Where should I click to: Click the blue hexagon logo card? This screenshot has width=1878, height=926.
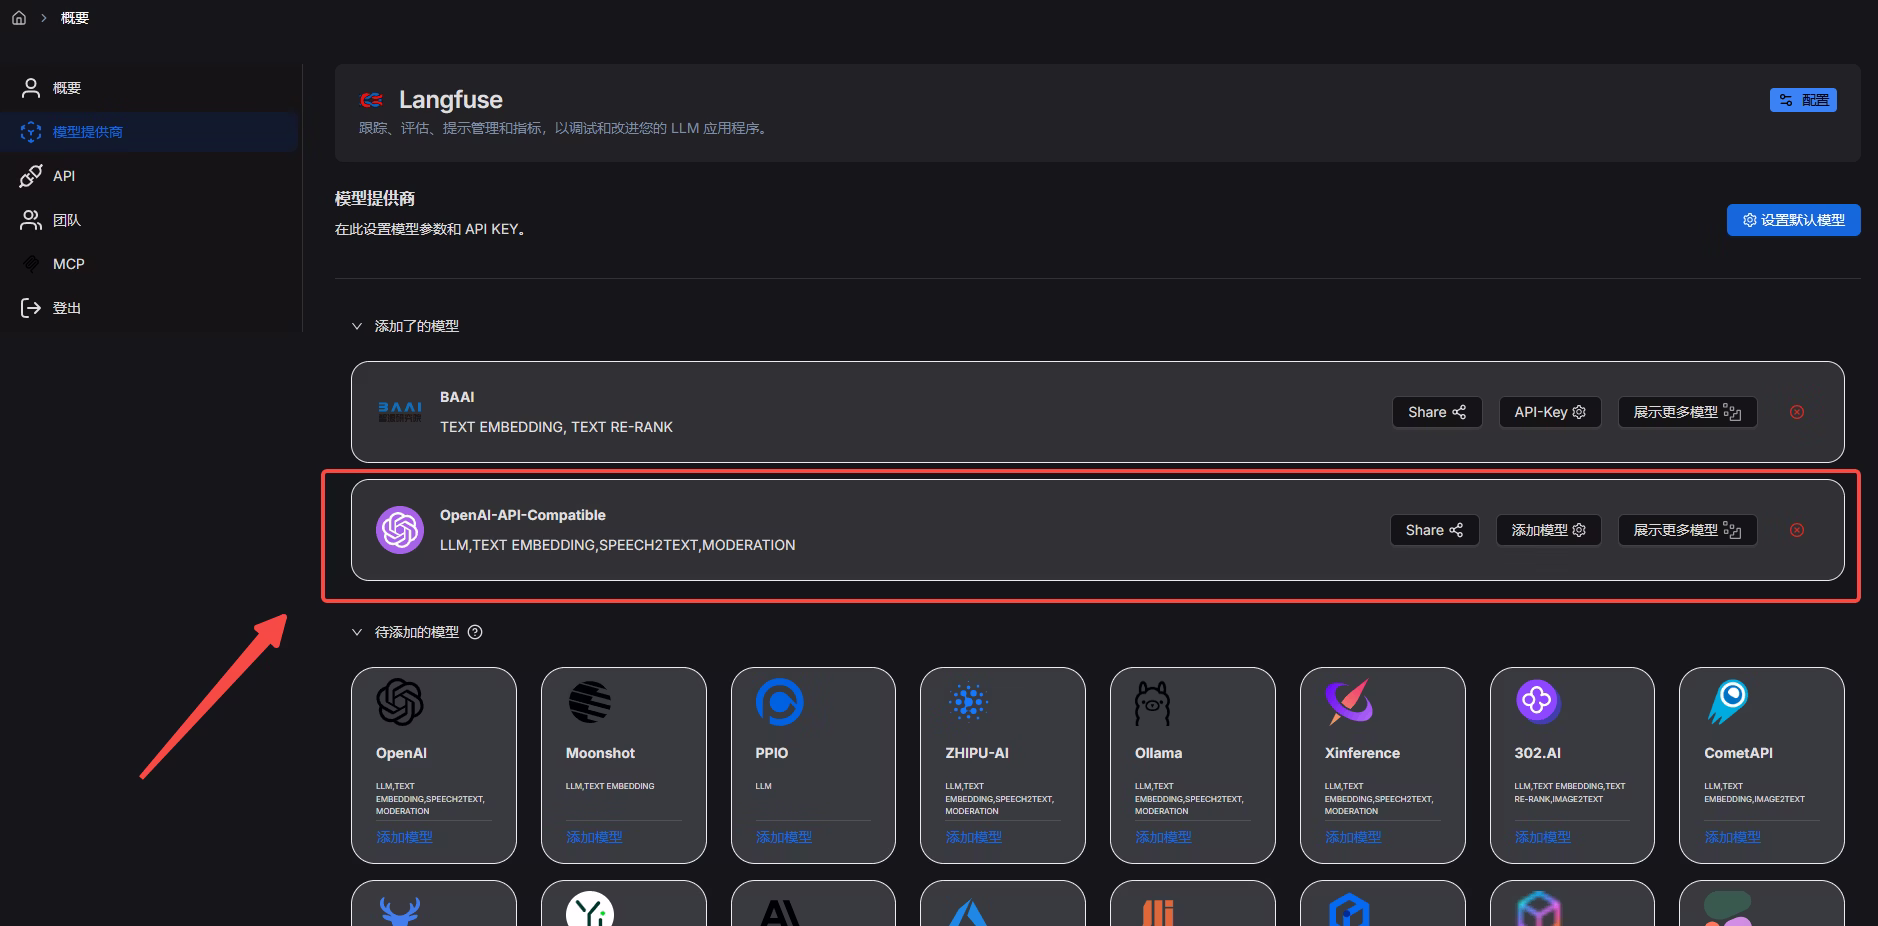[1349, 910]
